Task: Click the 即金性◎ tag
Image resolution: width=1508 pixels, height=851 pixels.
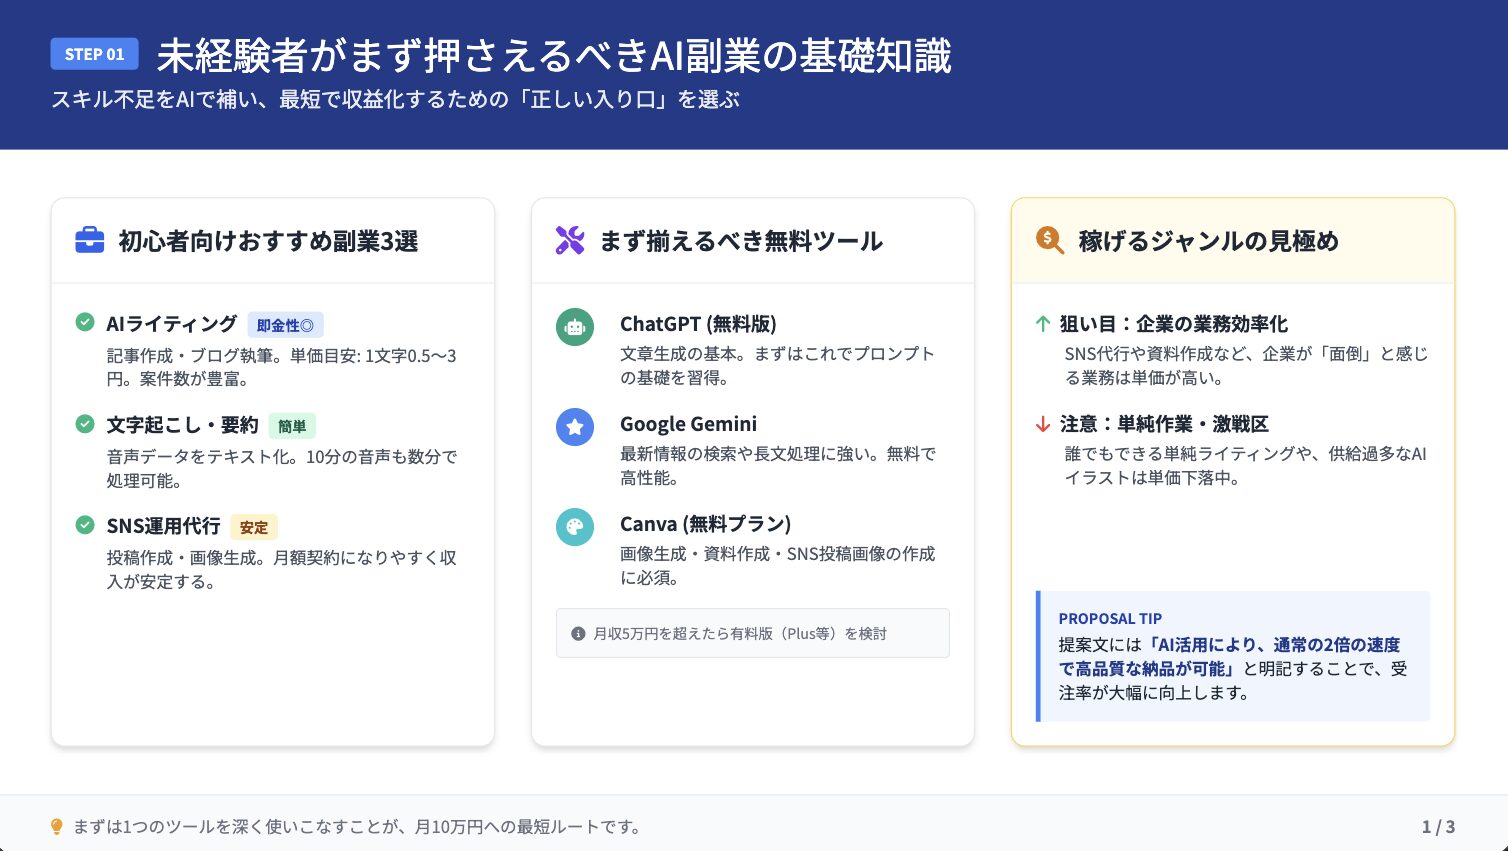Action: 285,325
